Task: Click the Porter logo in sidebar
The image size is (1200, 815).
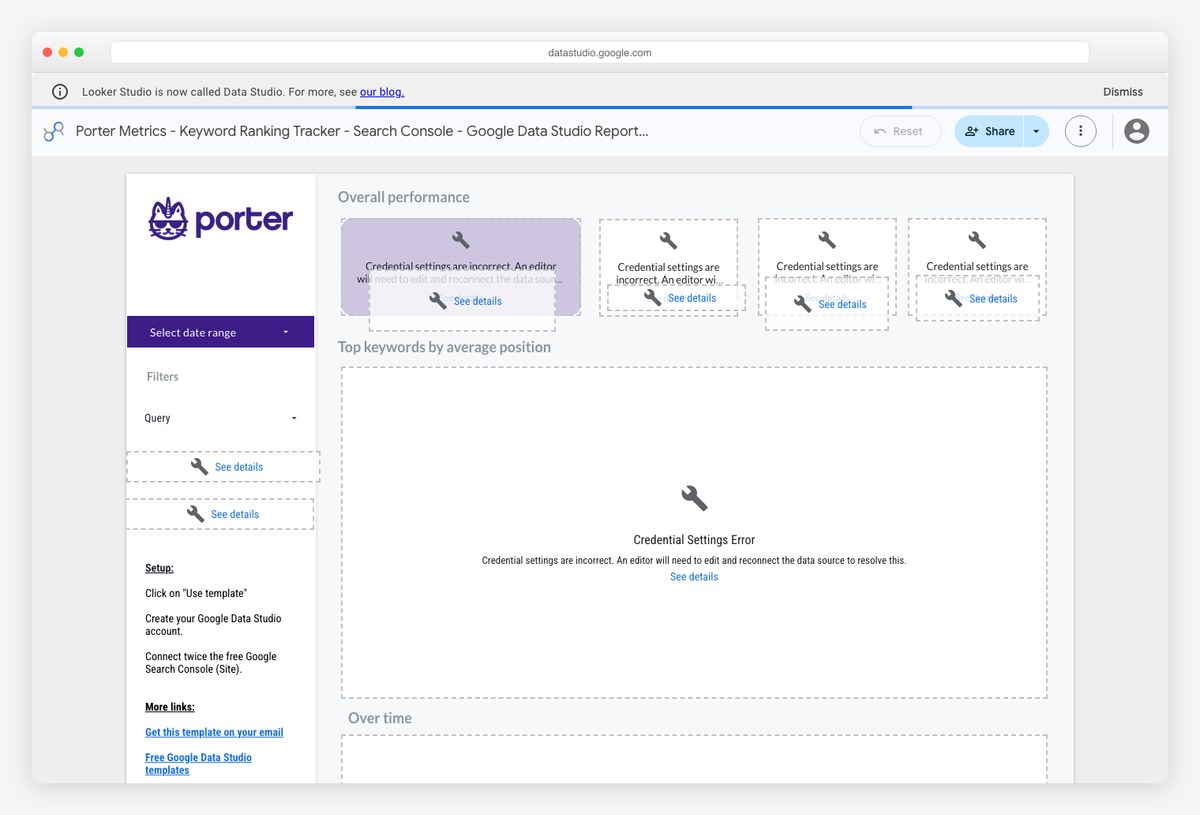Action: pos(221,219)
